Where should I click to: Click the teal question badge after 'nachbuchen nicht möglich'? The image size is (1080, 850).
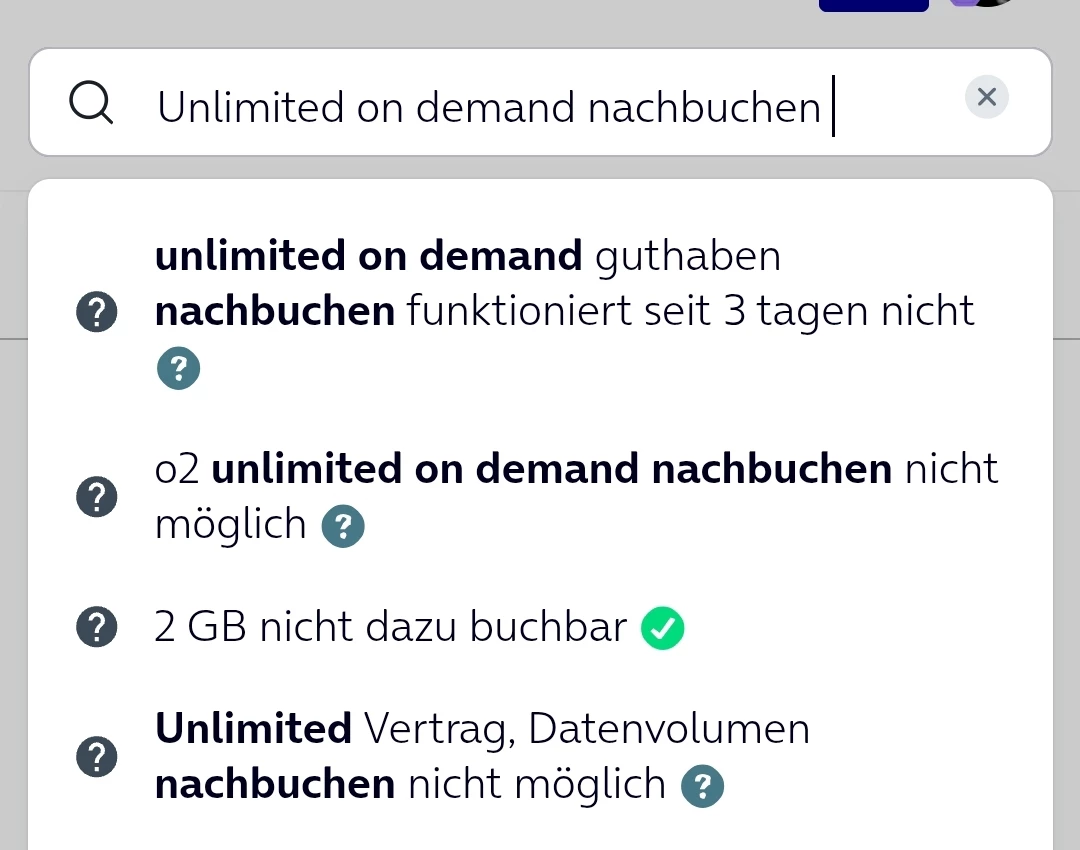[702, 787]
